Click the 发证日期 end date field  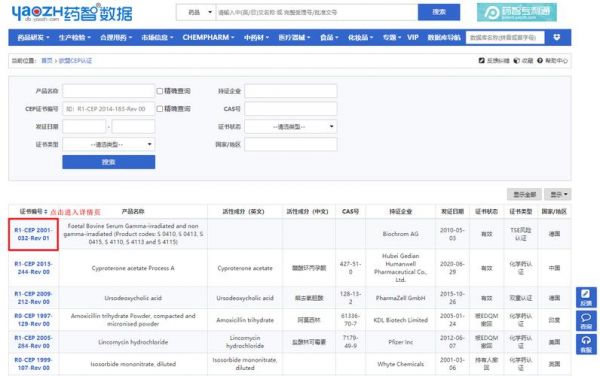tap(133, 127)
